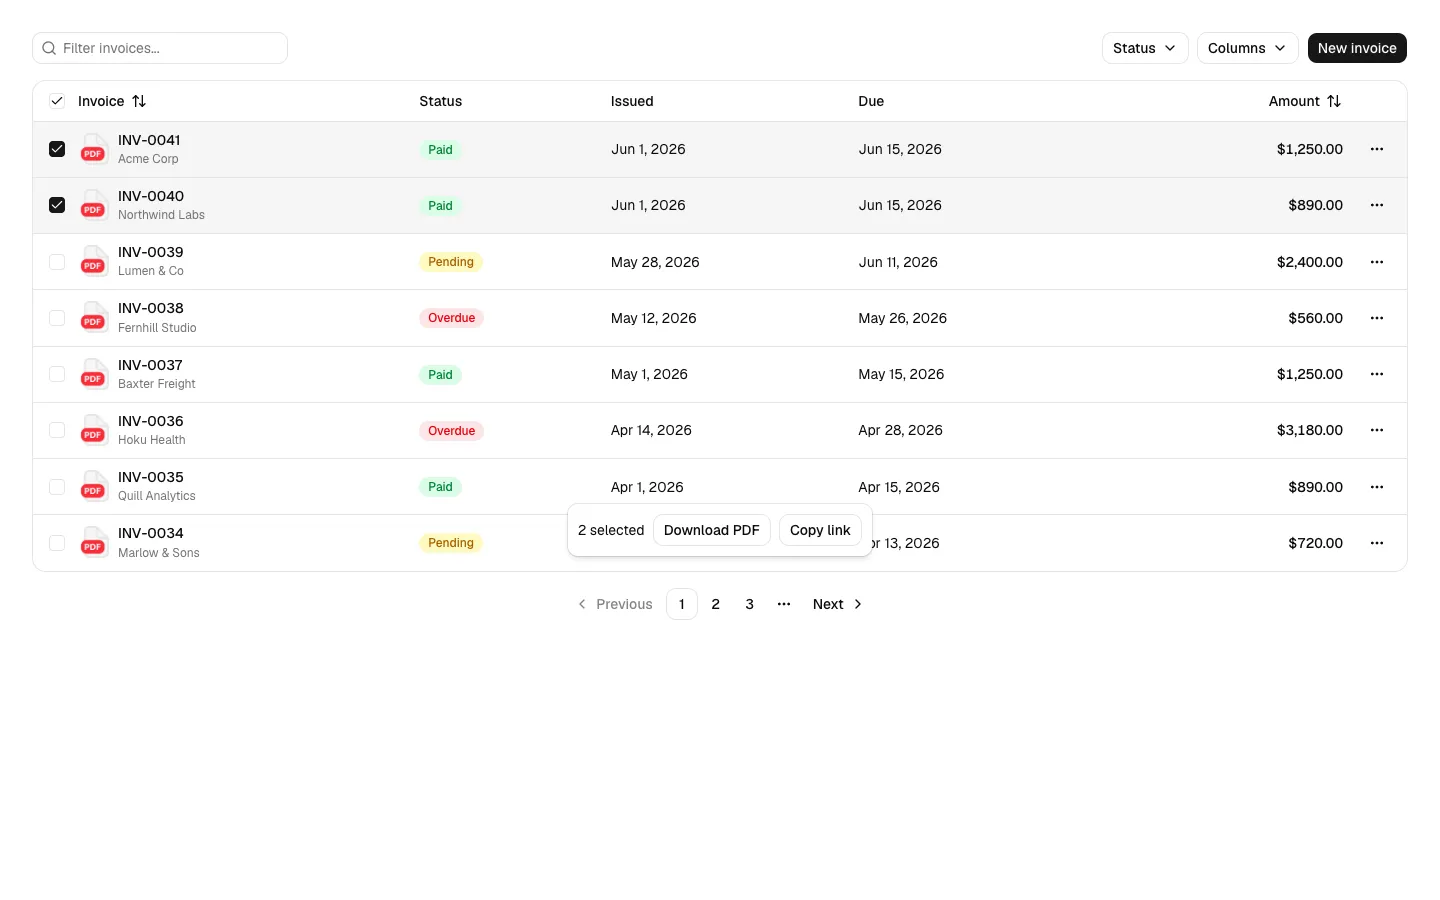Click due date May 26, 2026
The width and height of the screenshot is (1440, 900).
click(902, 318)
